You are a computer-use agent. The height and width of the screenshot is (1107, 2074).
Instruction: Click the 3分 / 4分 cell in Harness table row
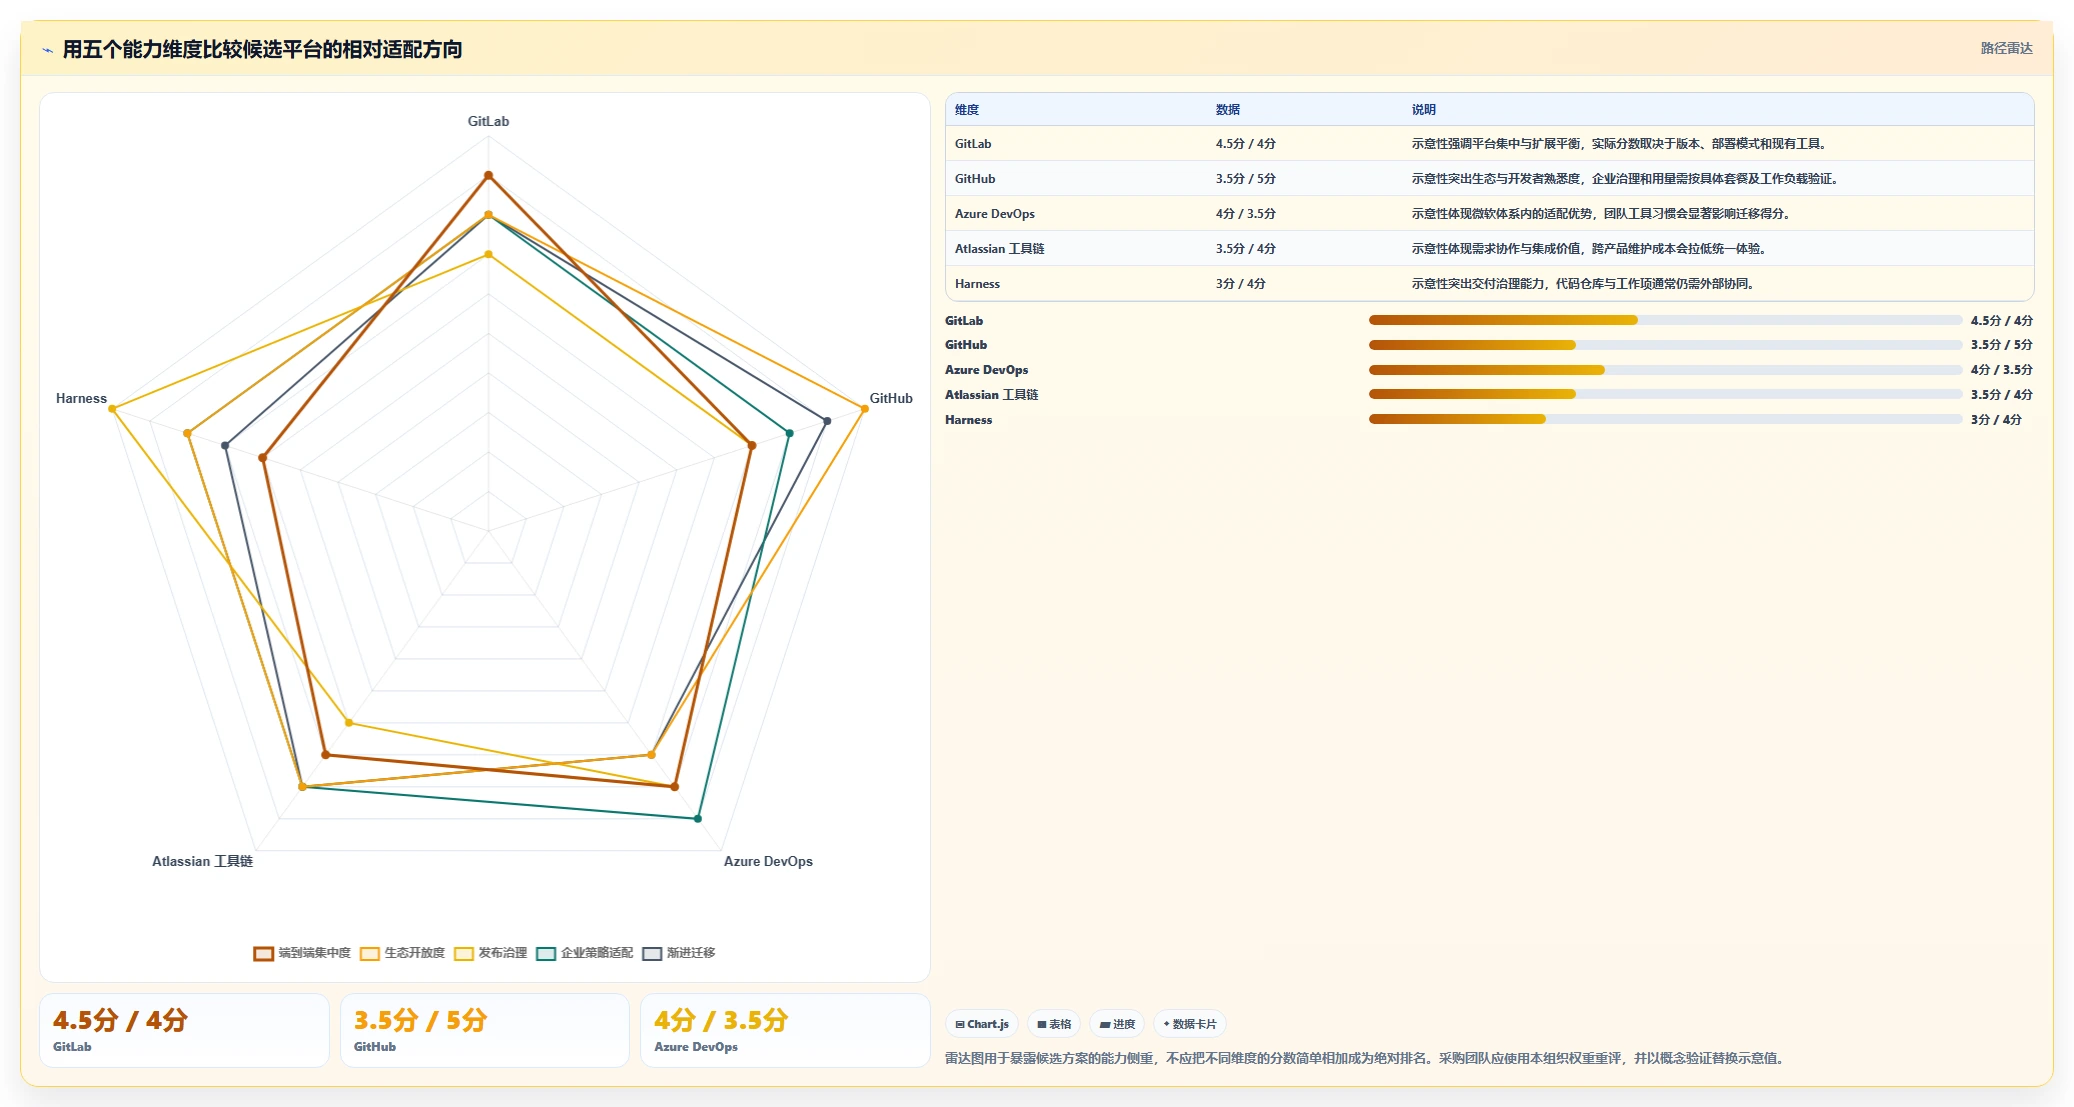pyautogui.click(x=1241, y=284)
